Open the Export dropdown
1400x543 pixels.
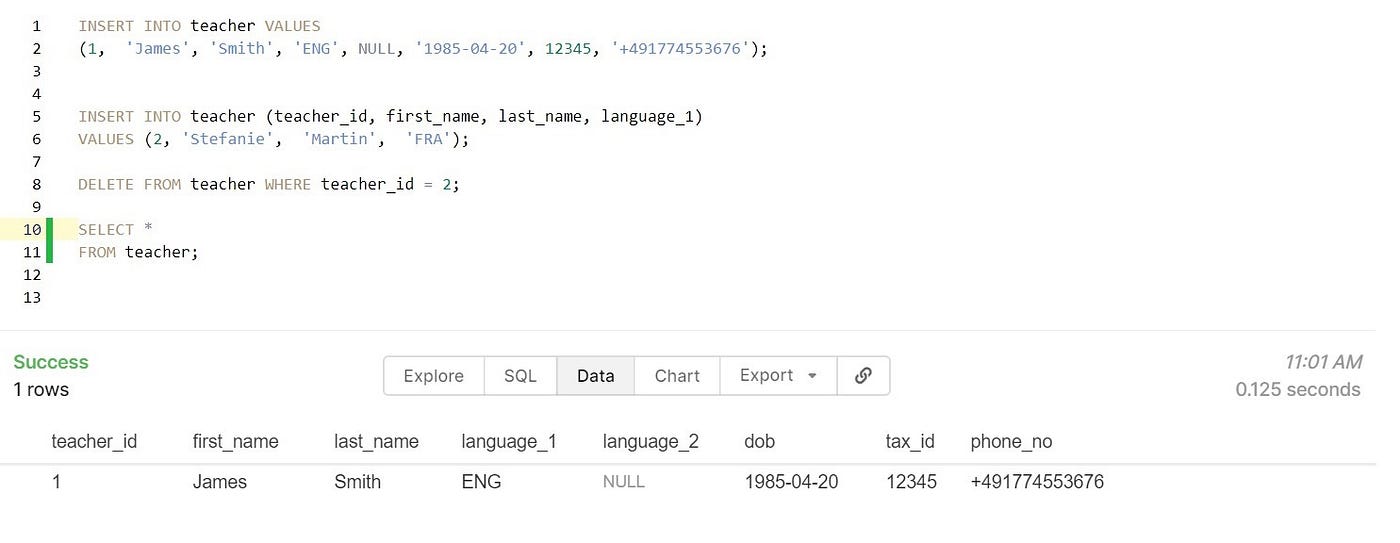(778, 376)
